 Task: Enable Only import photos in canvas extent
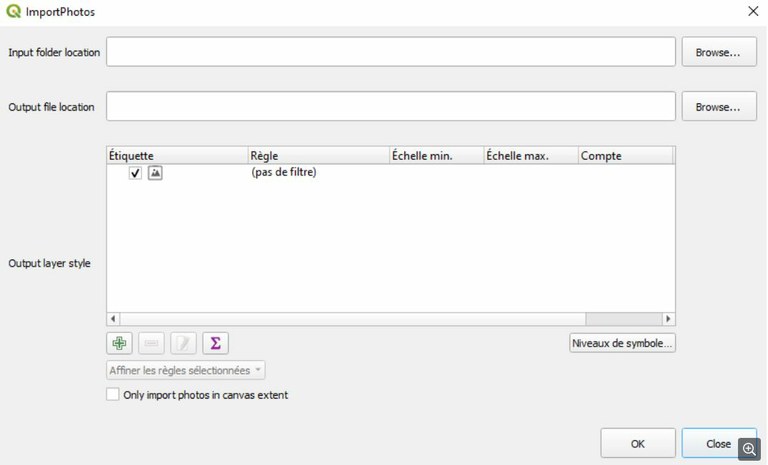click(113, 395)
